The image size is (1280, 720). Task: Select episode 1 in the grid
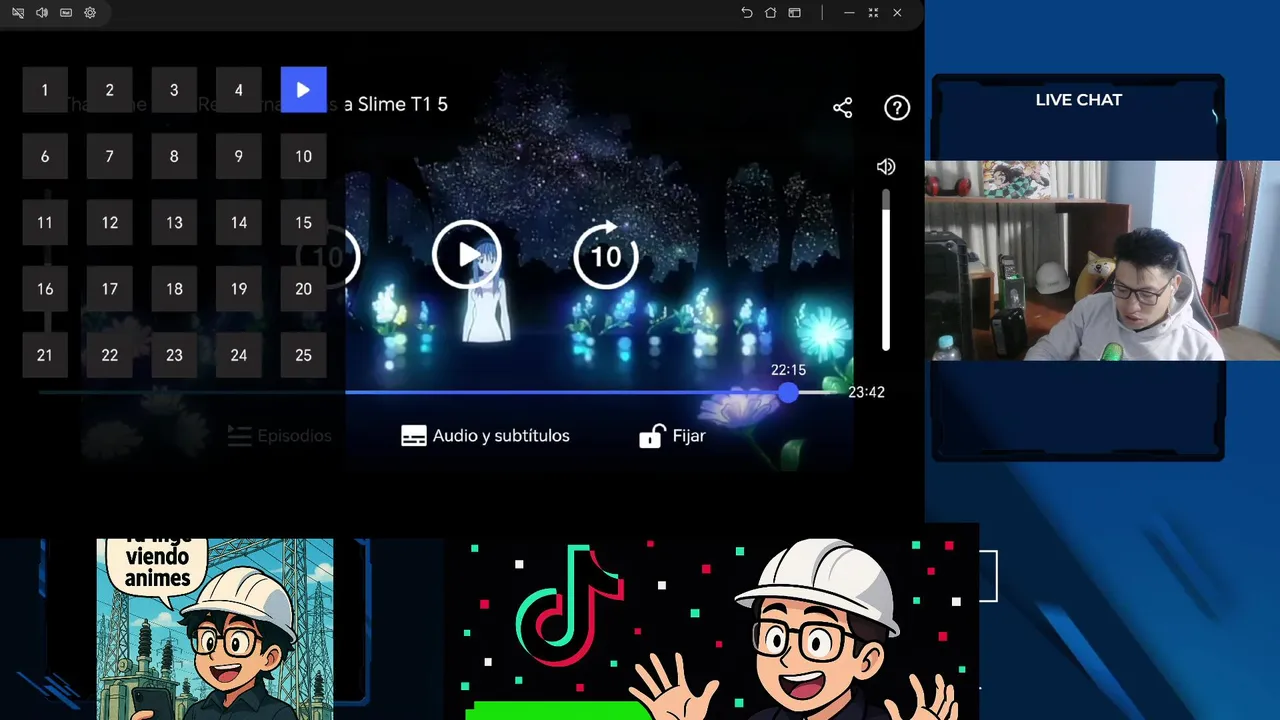click(45, 90)
